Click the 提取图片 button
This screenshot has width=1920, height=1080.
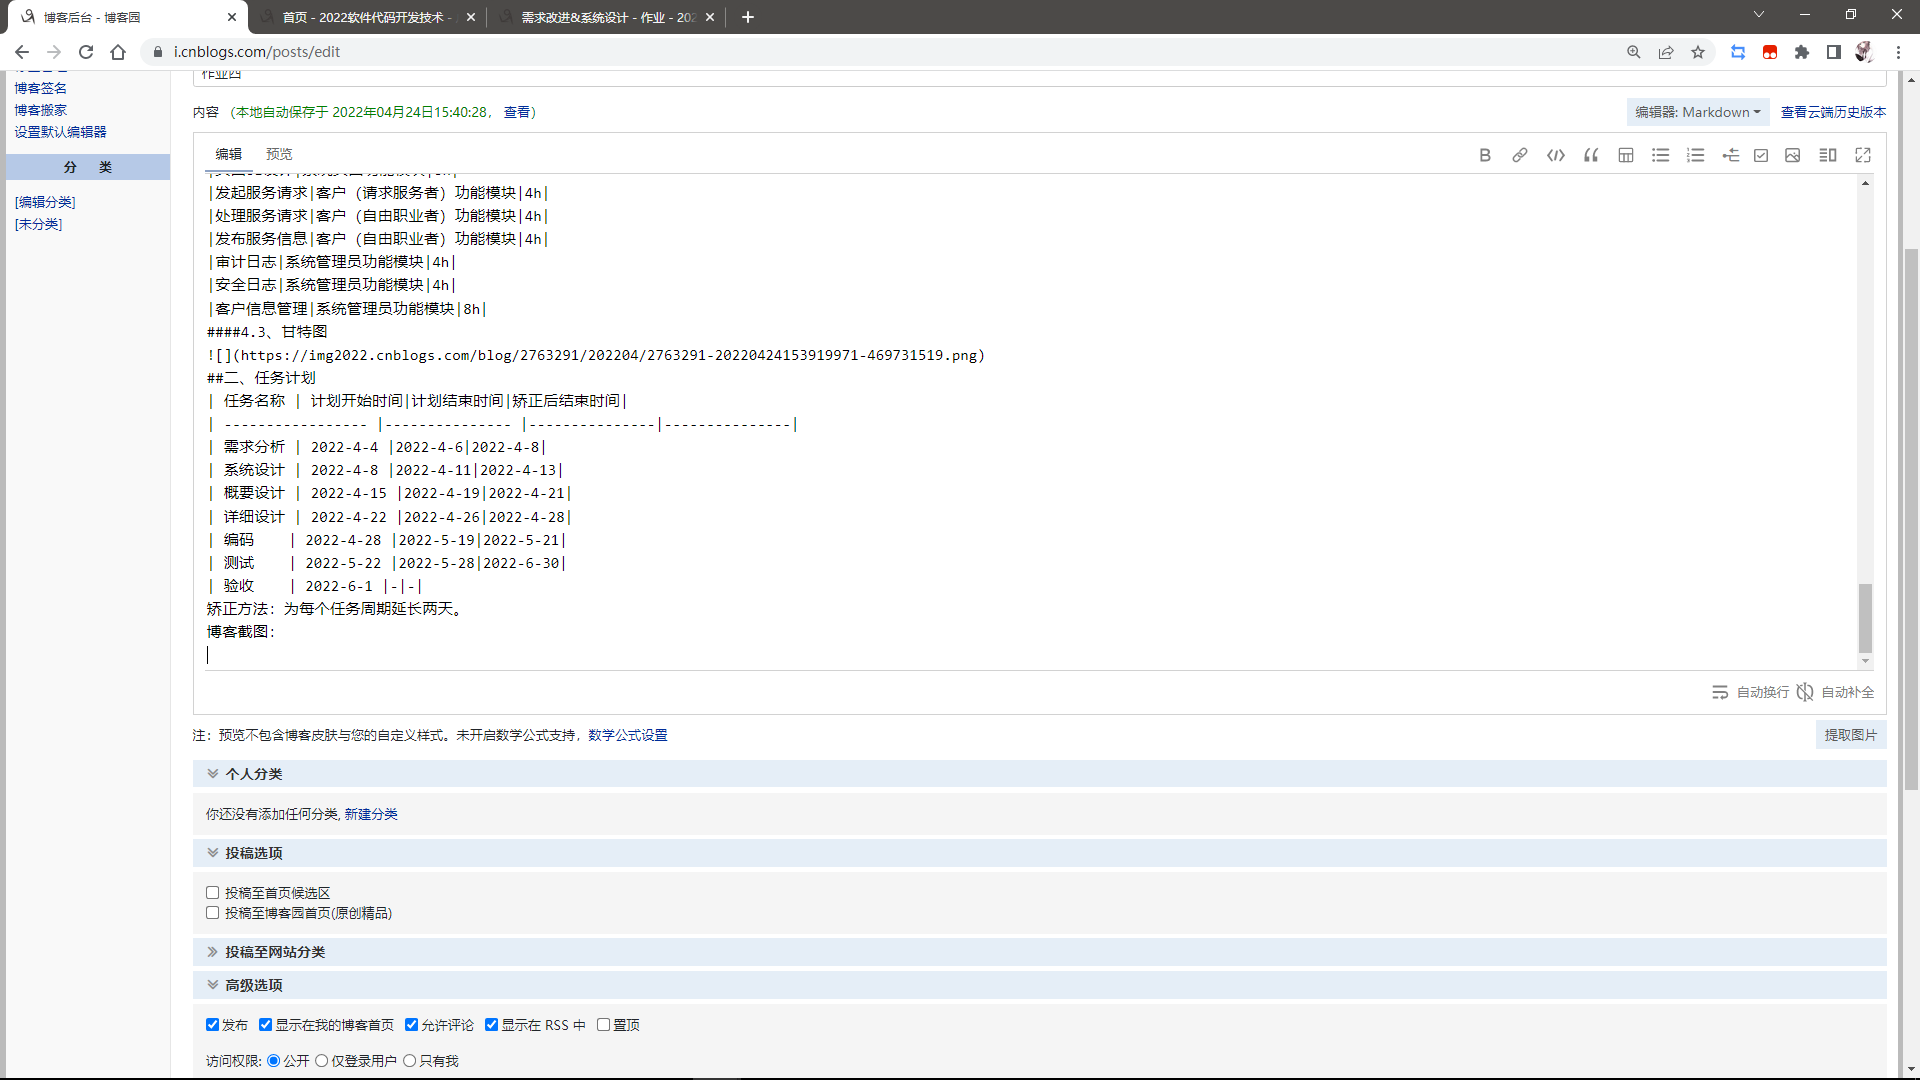pos(1850,735)
